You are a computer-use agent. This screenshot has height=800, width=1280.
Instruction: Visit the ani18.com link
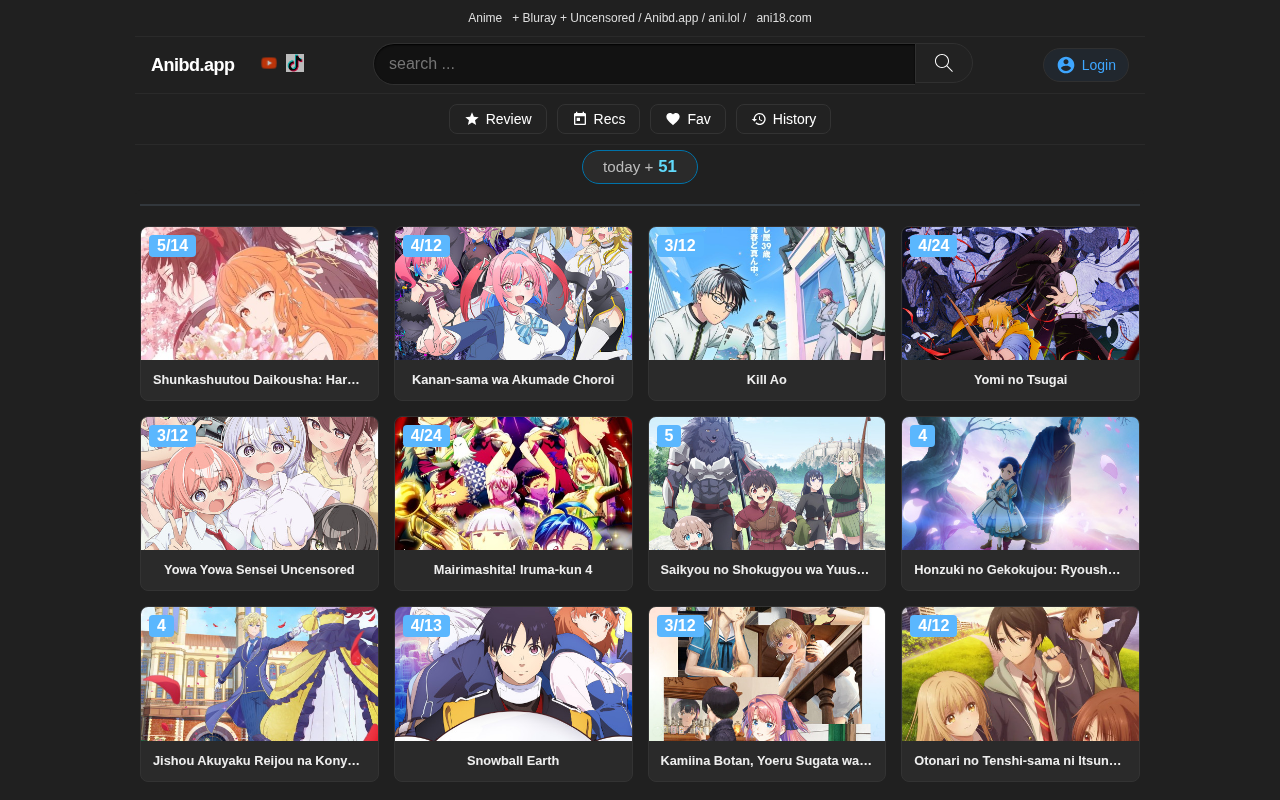(x=784, y=18)
